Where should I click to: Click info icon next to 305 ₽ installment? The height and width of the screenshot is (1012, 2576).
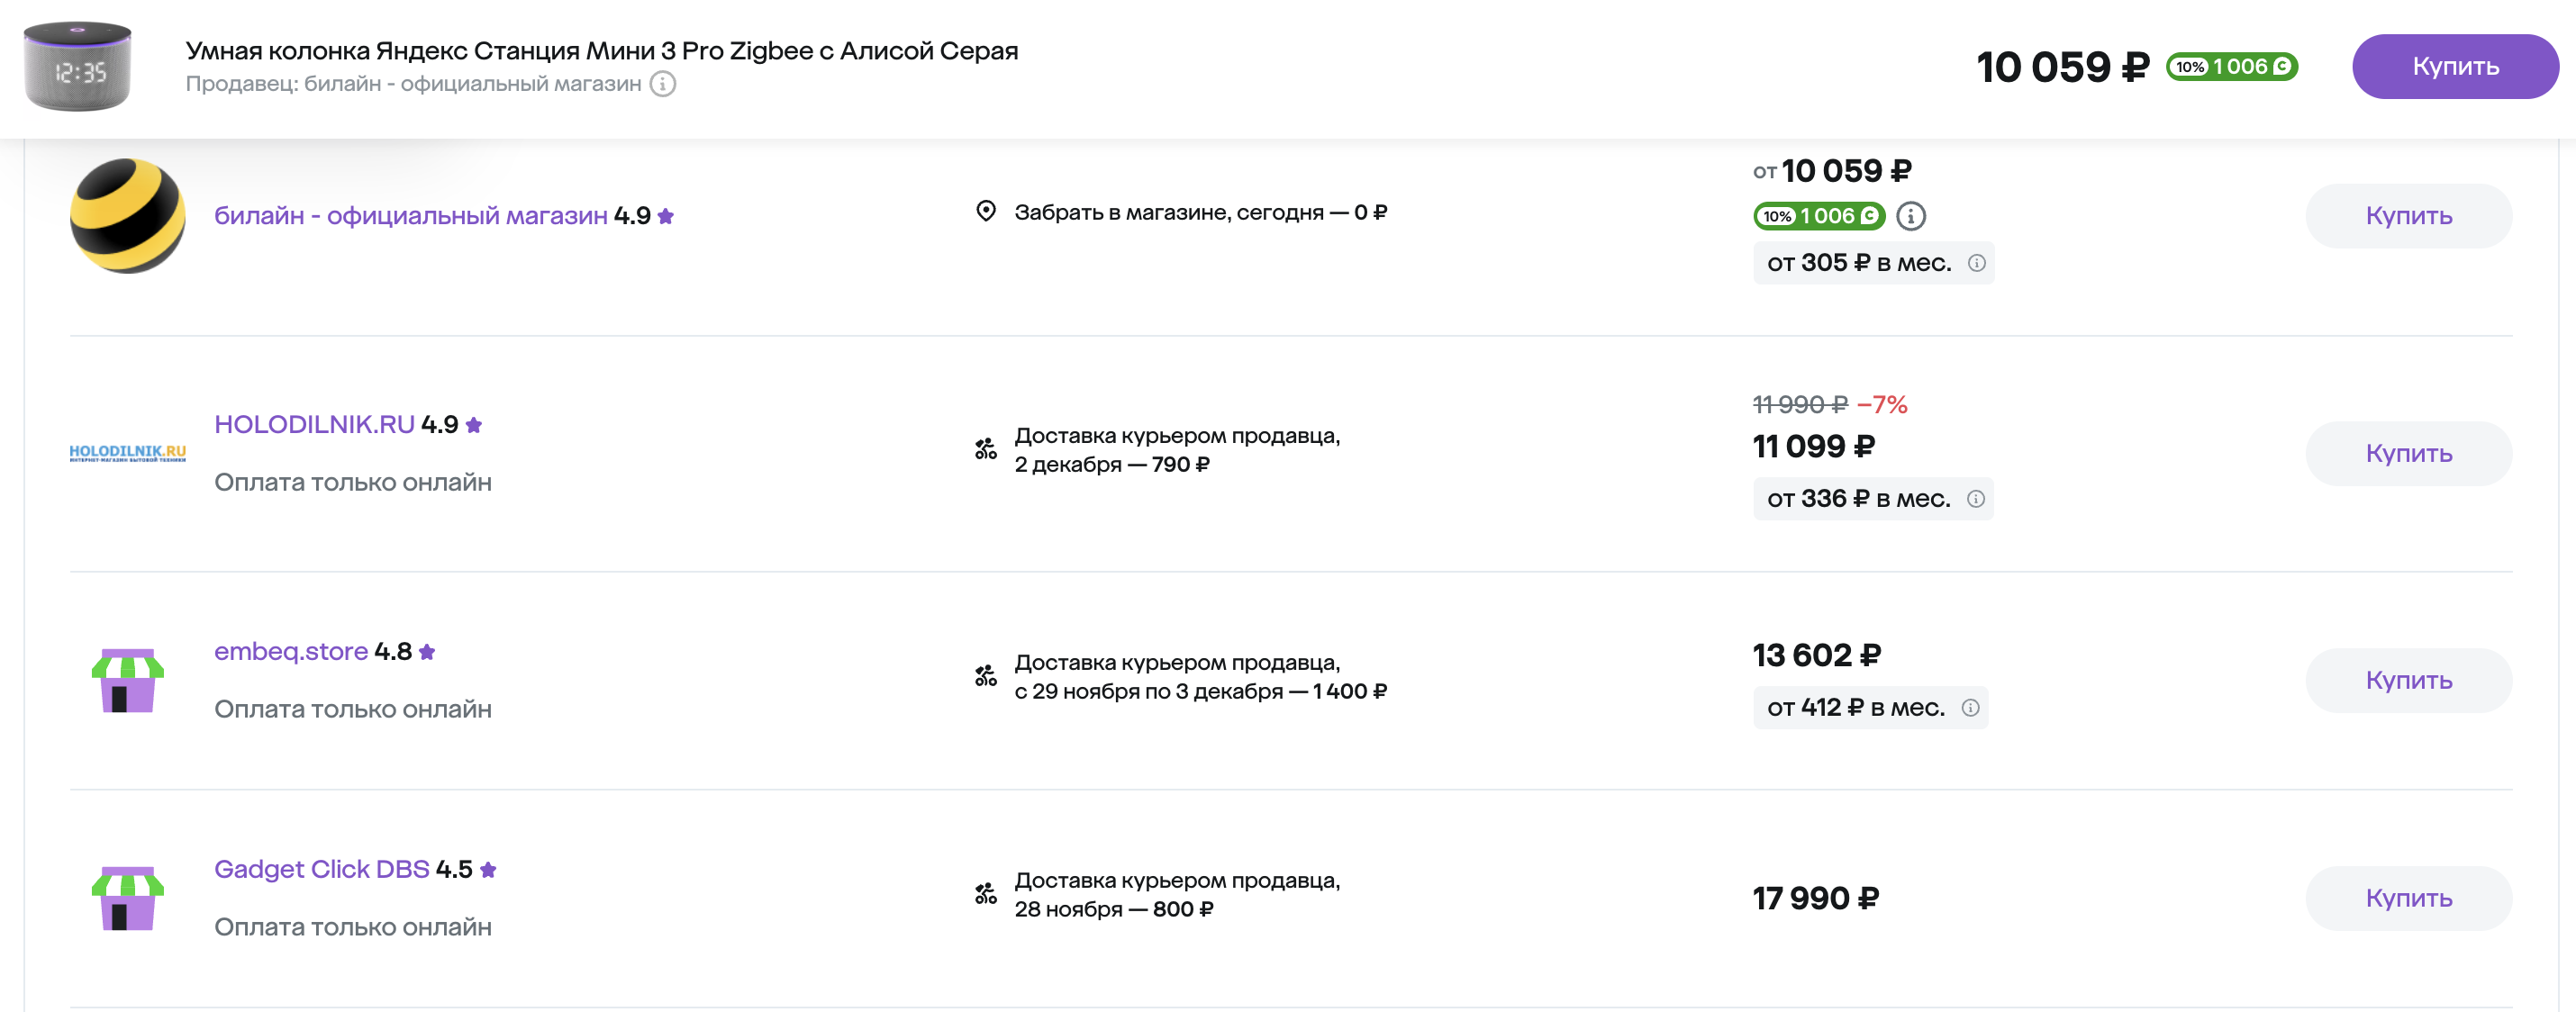tap(1976, 263)
